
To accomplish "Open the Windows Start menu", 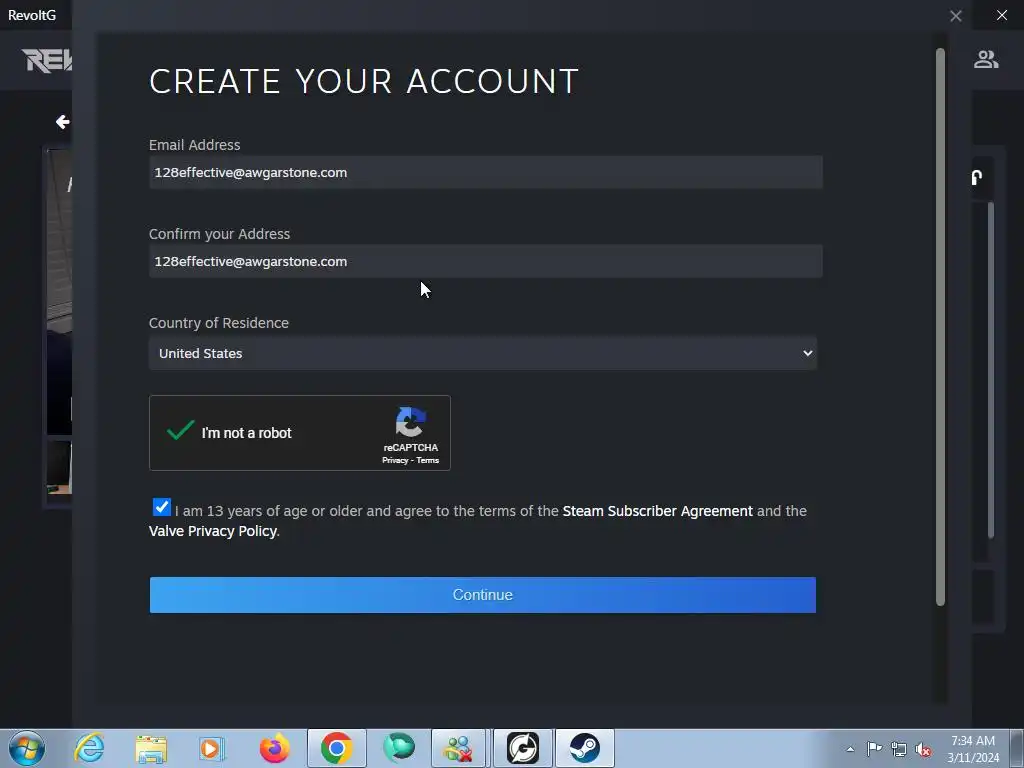I will click(27, 748).
